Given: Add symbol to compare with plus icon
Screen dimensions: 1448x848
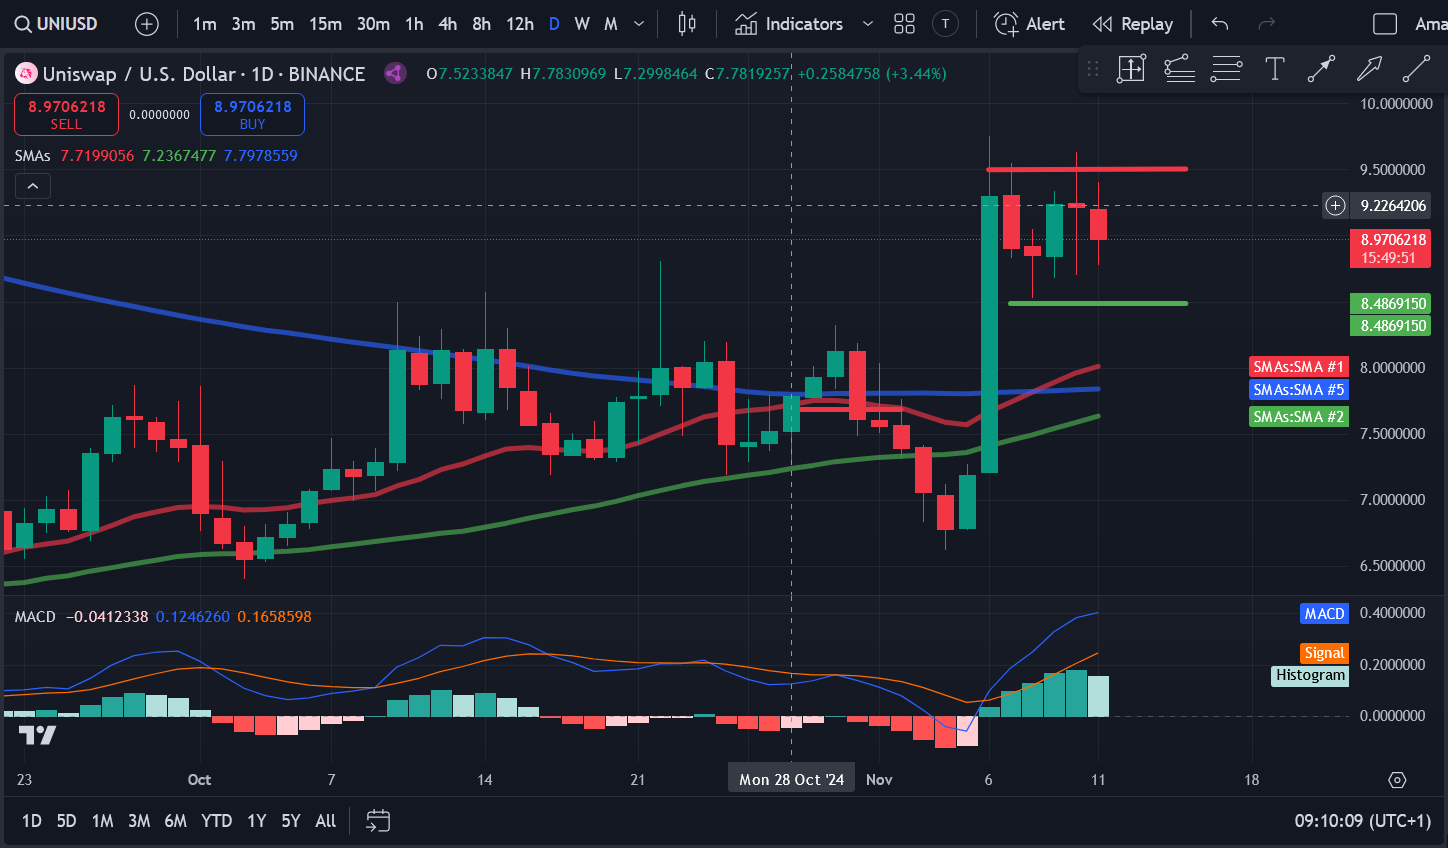Looking at the screenshot, I should coord(147,24).
